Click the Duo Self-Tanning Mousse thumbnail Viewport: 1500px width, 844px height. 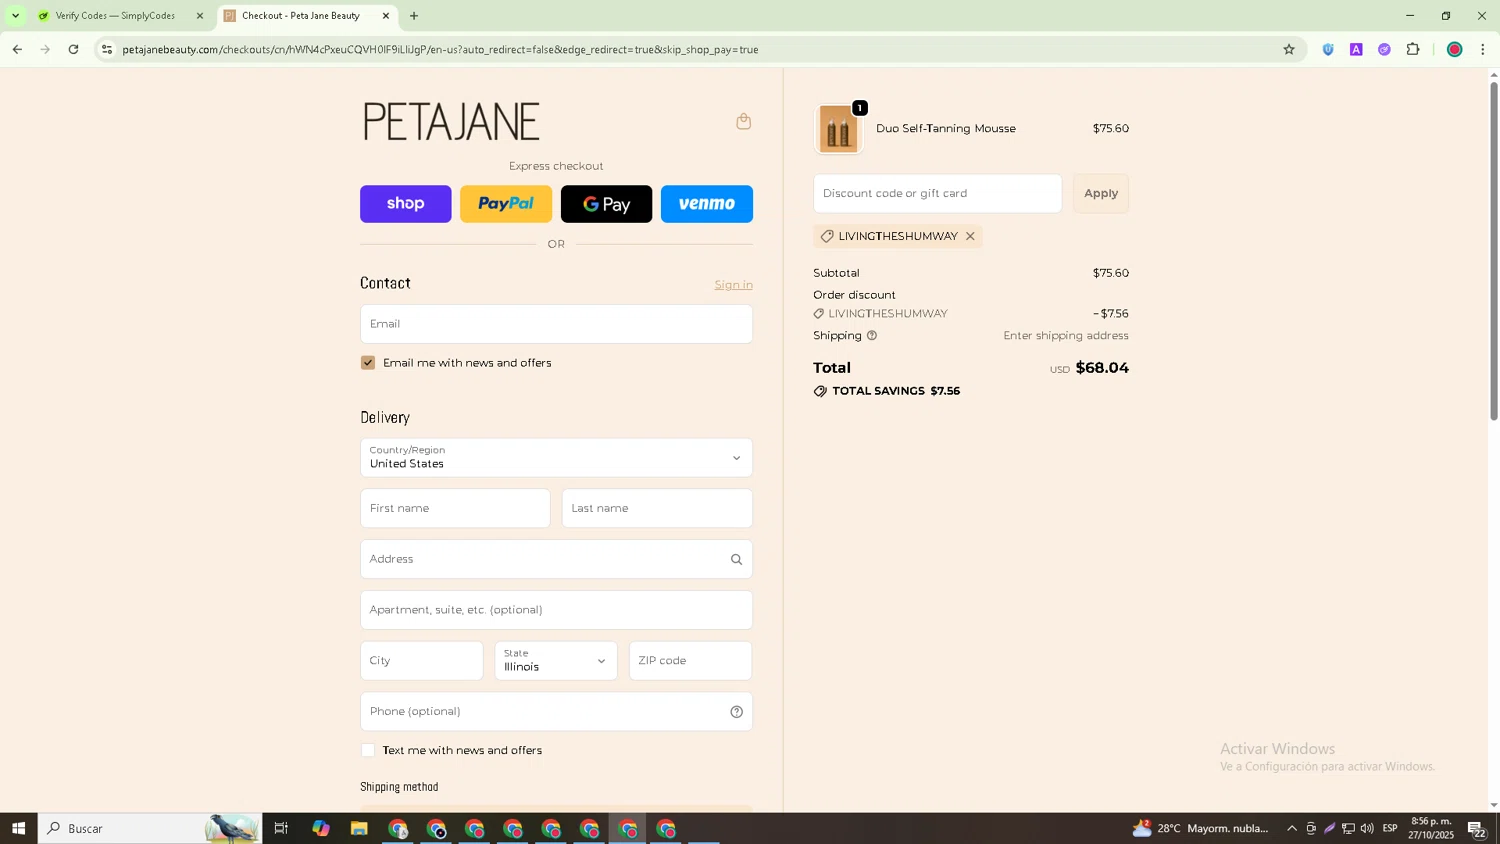coord(839,129)
